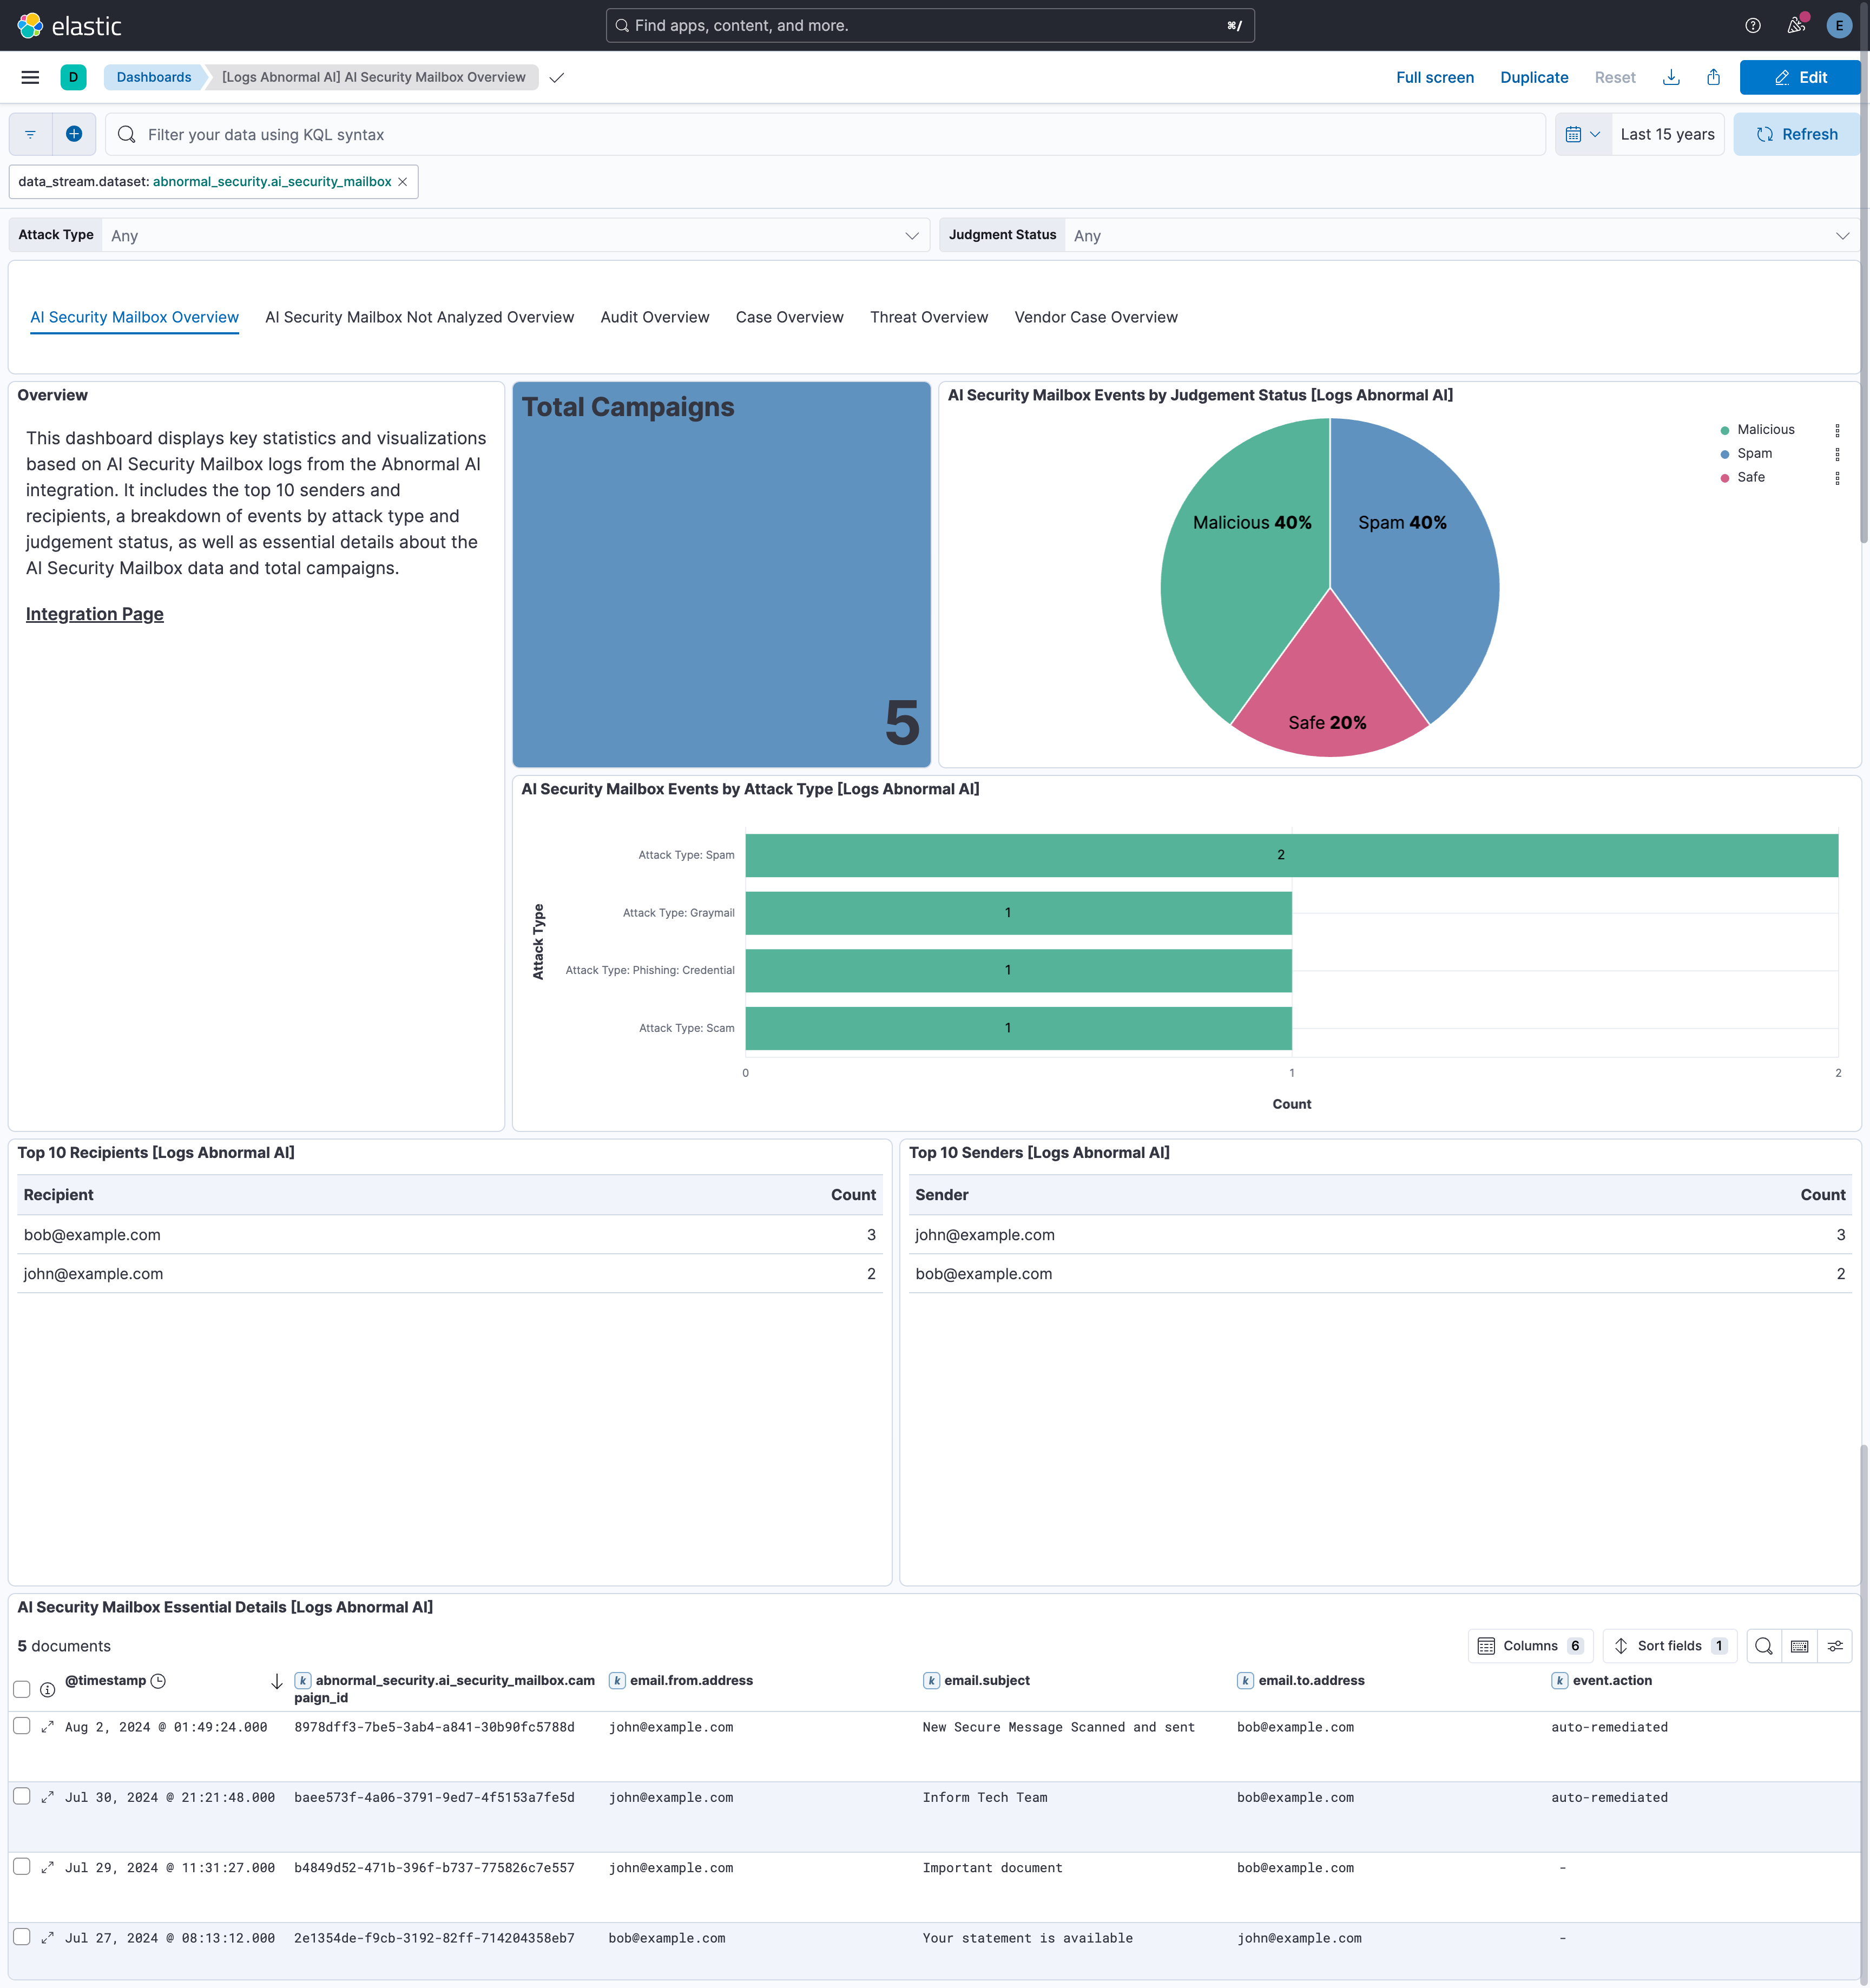
Task: Check the Jul 30 document row checkbox
Action: point(22,1797)
